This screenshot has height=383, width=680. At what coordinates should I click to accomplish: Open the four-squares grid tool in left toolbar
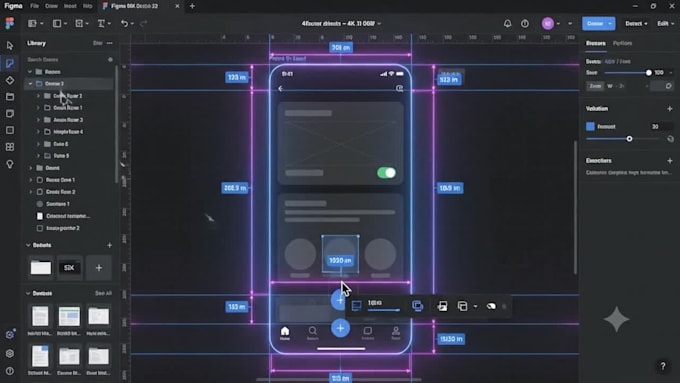pos(10,147)
